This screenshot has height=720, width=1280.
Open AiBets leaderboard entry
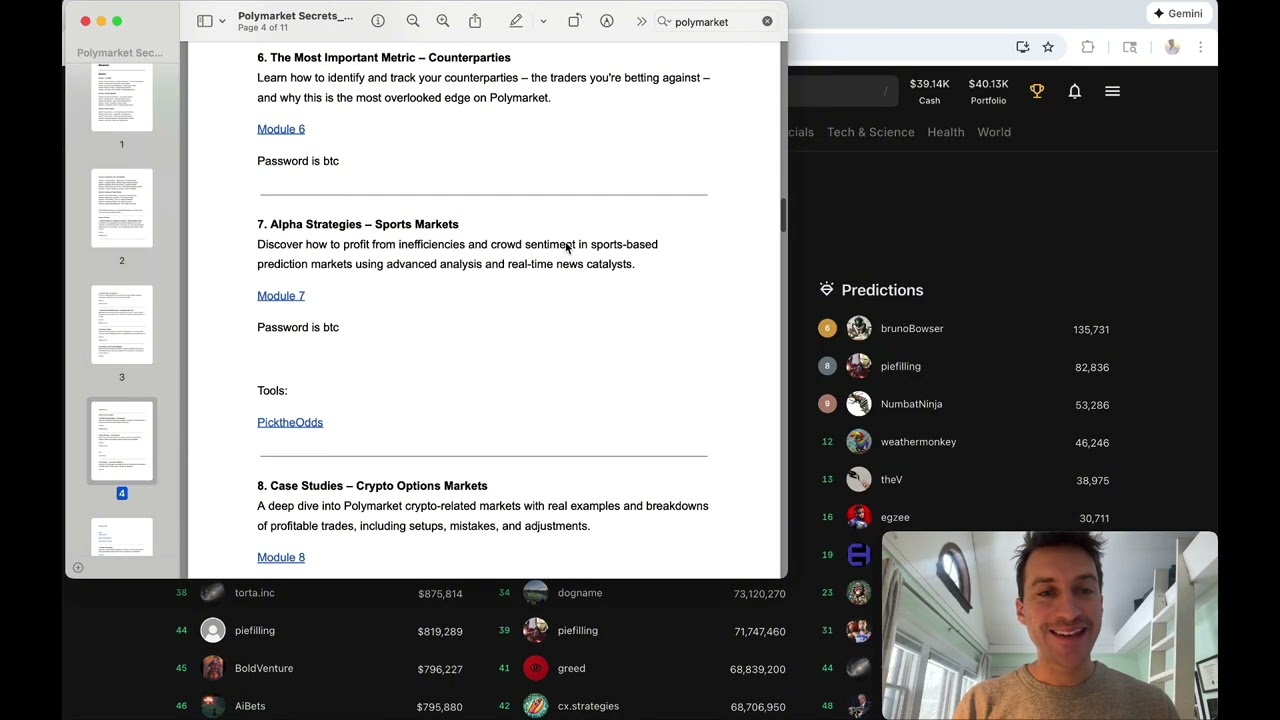[320, 706]
